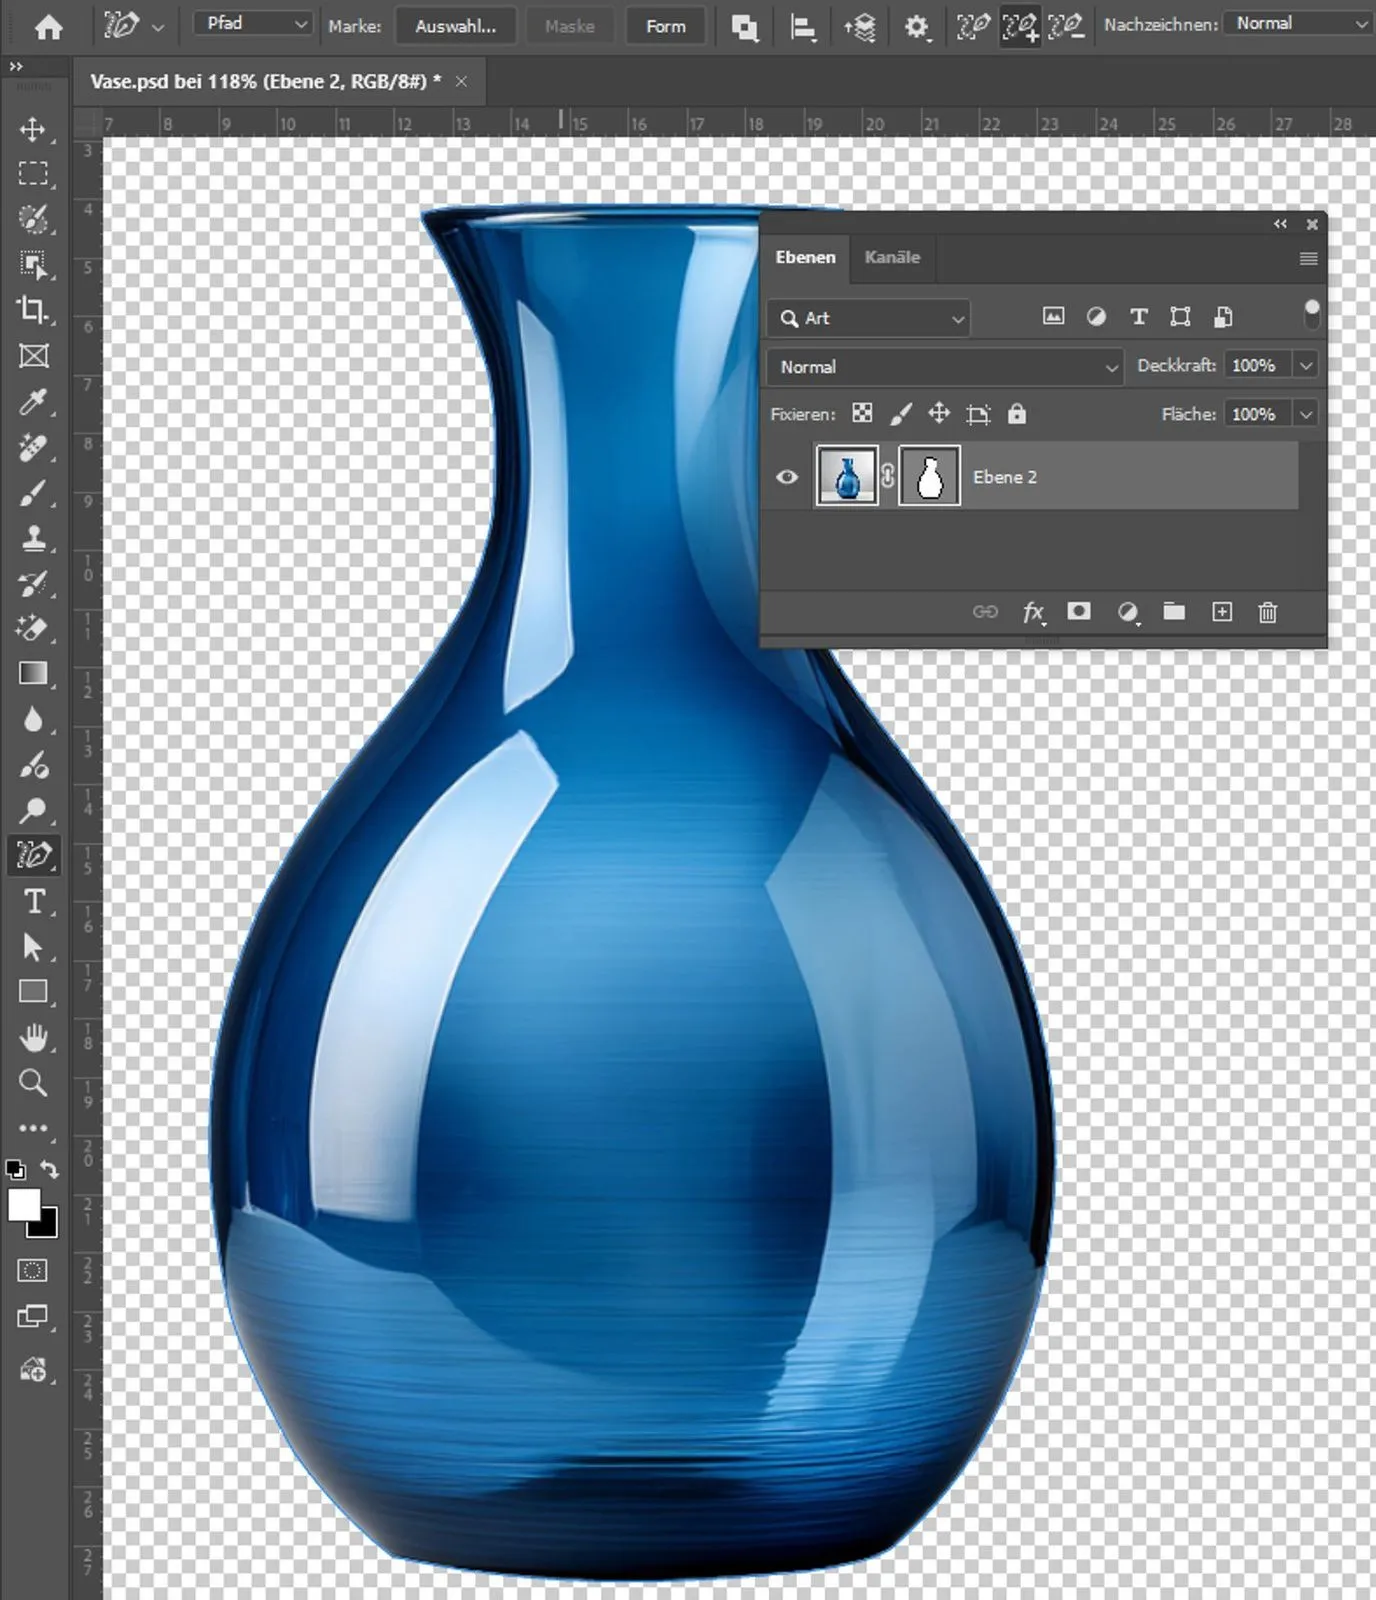Select the Vase.psd document tab
Viewport: 1376px width, 1600px height.
[265, 82]
